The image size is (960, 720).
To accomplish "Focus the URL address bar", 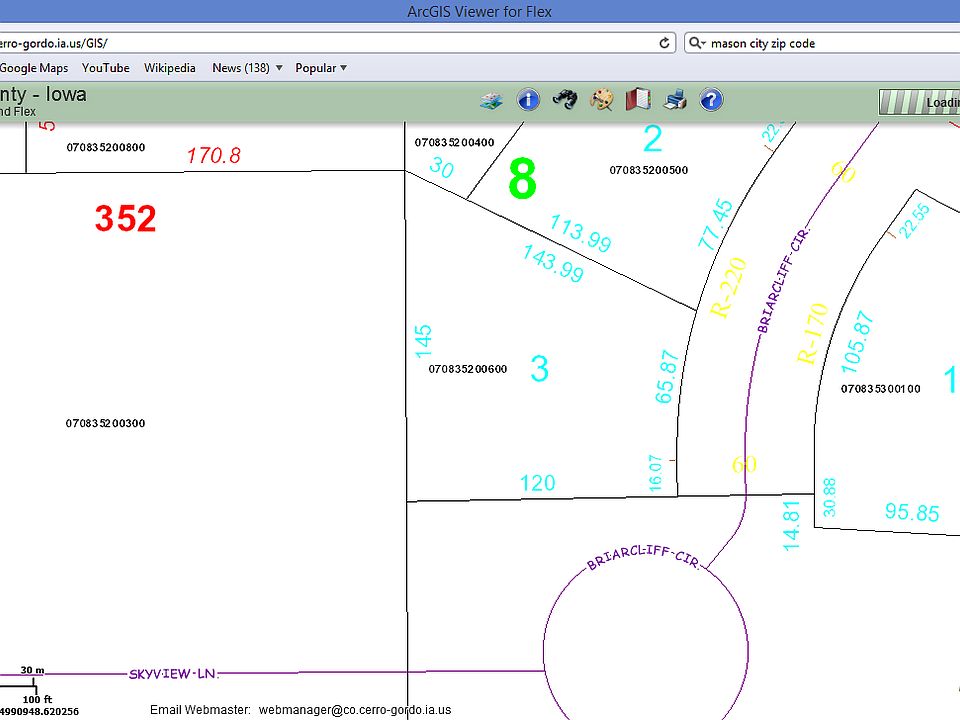I will click(337, 43).
